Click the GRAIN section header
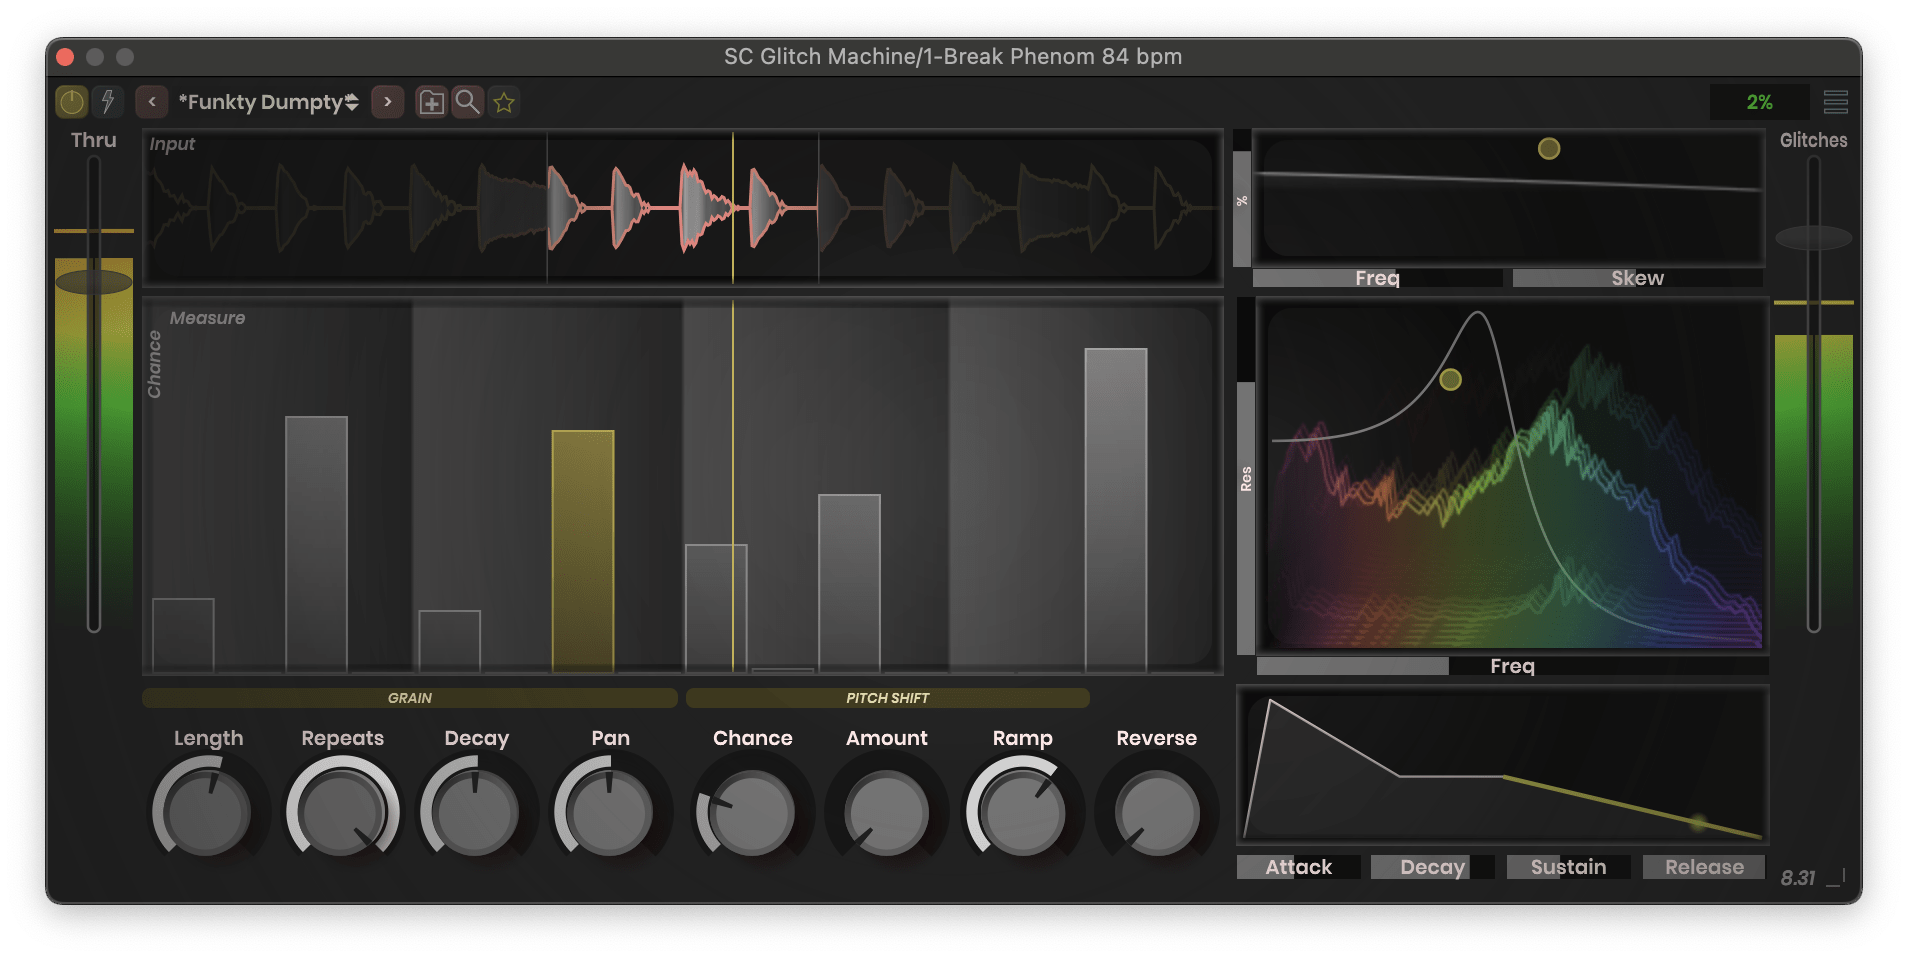 point(410,698)
